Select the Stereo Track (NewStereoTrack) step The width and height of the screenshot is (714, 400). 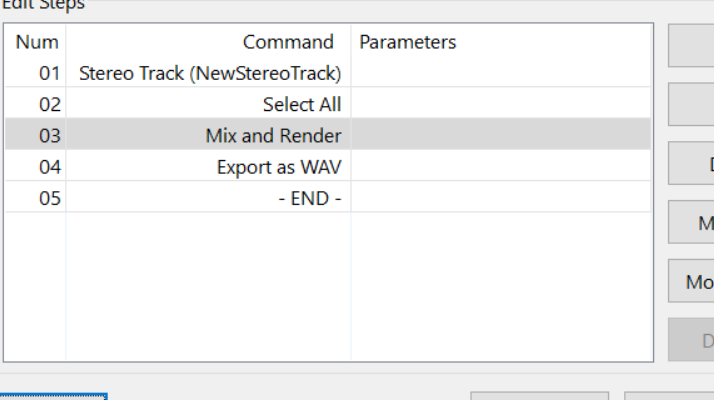click(328, 73)
